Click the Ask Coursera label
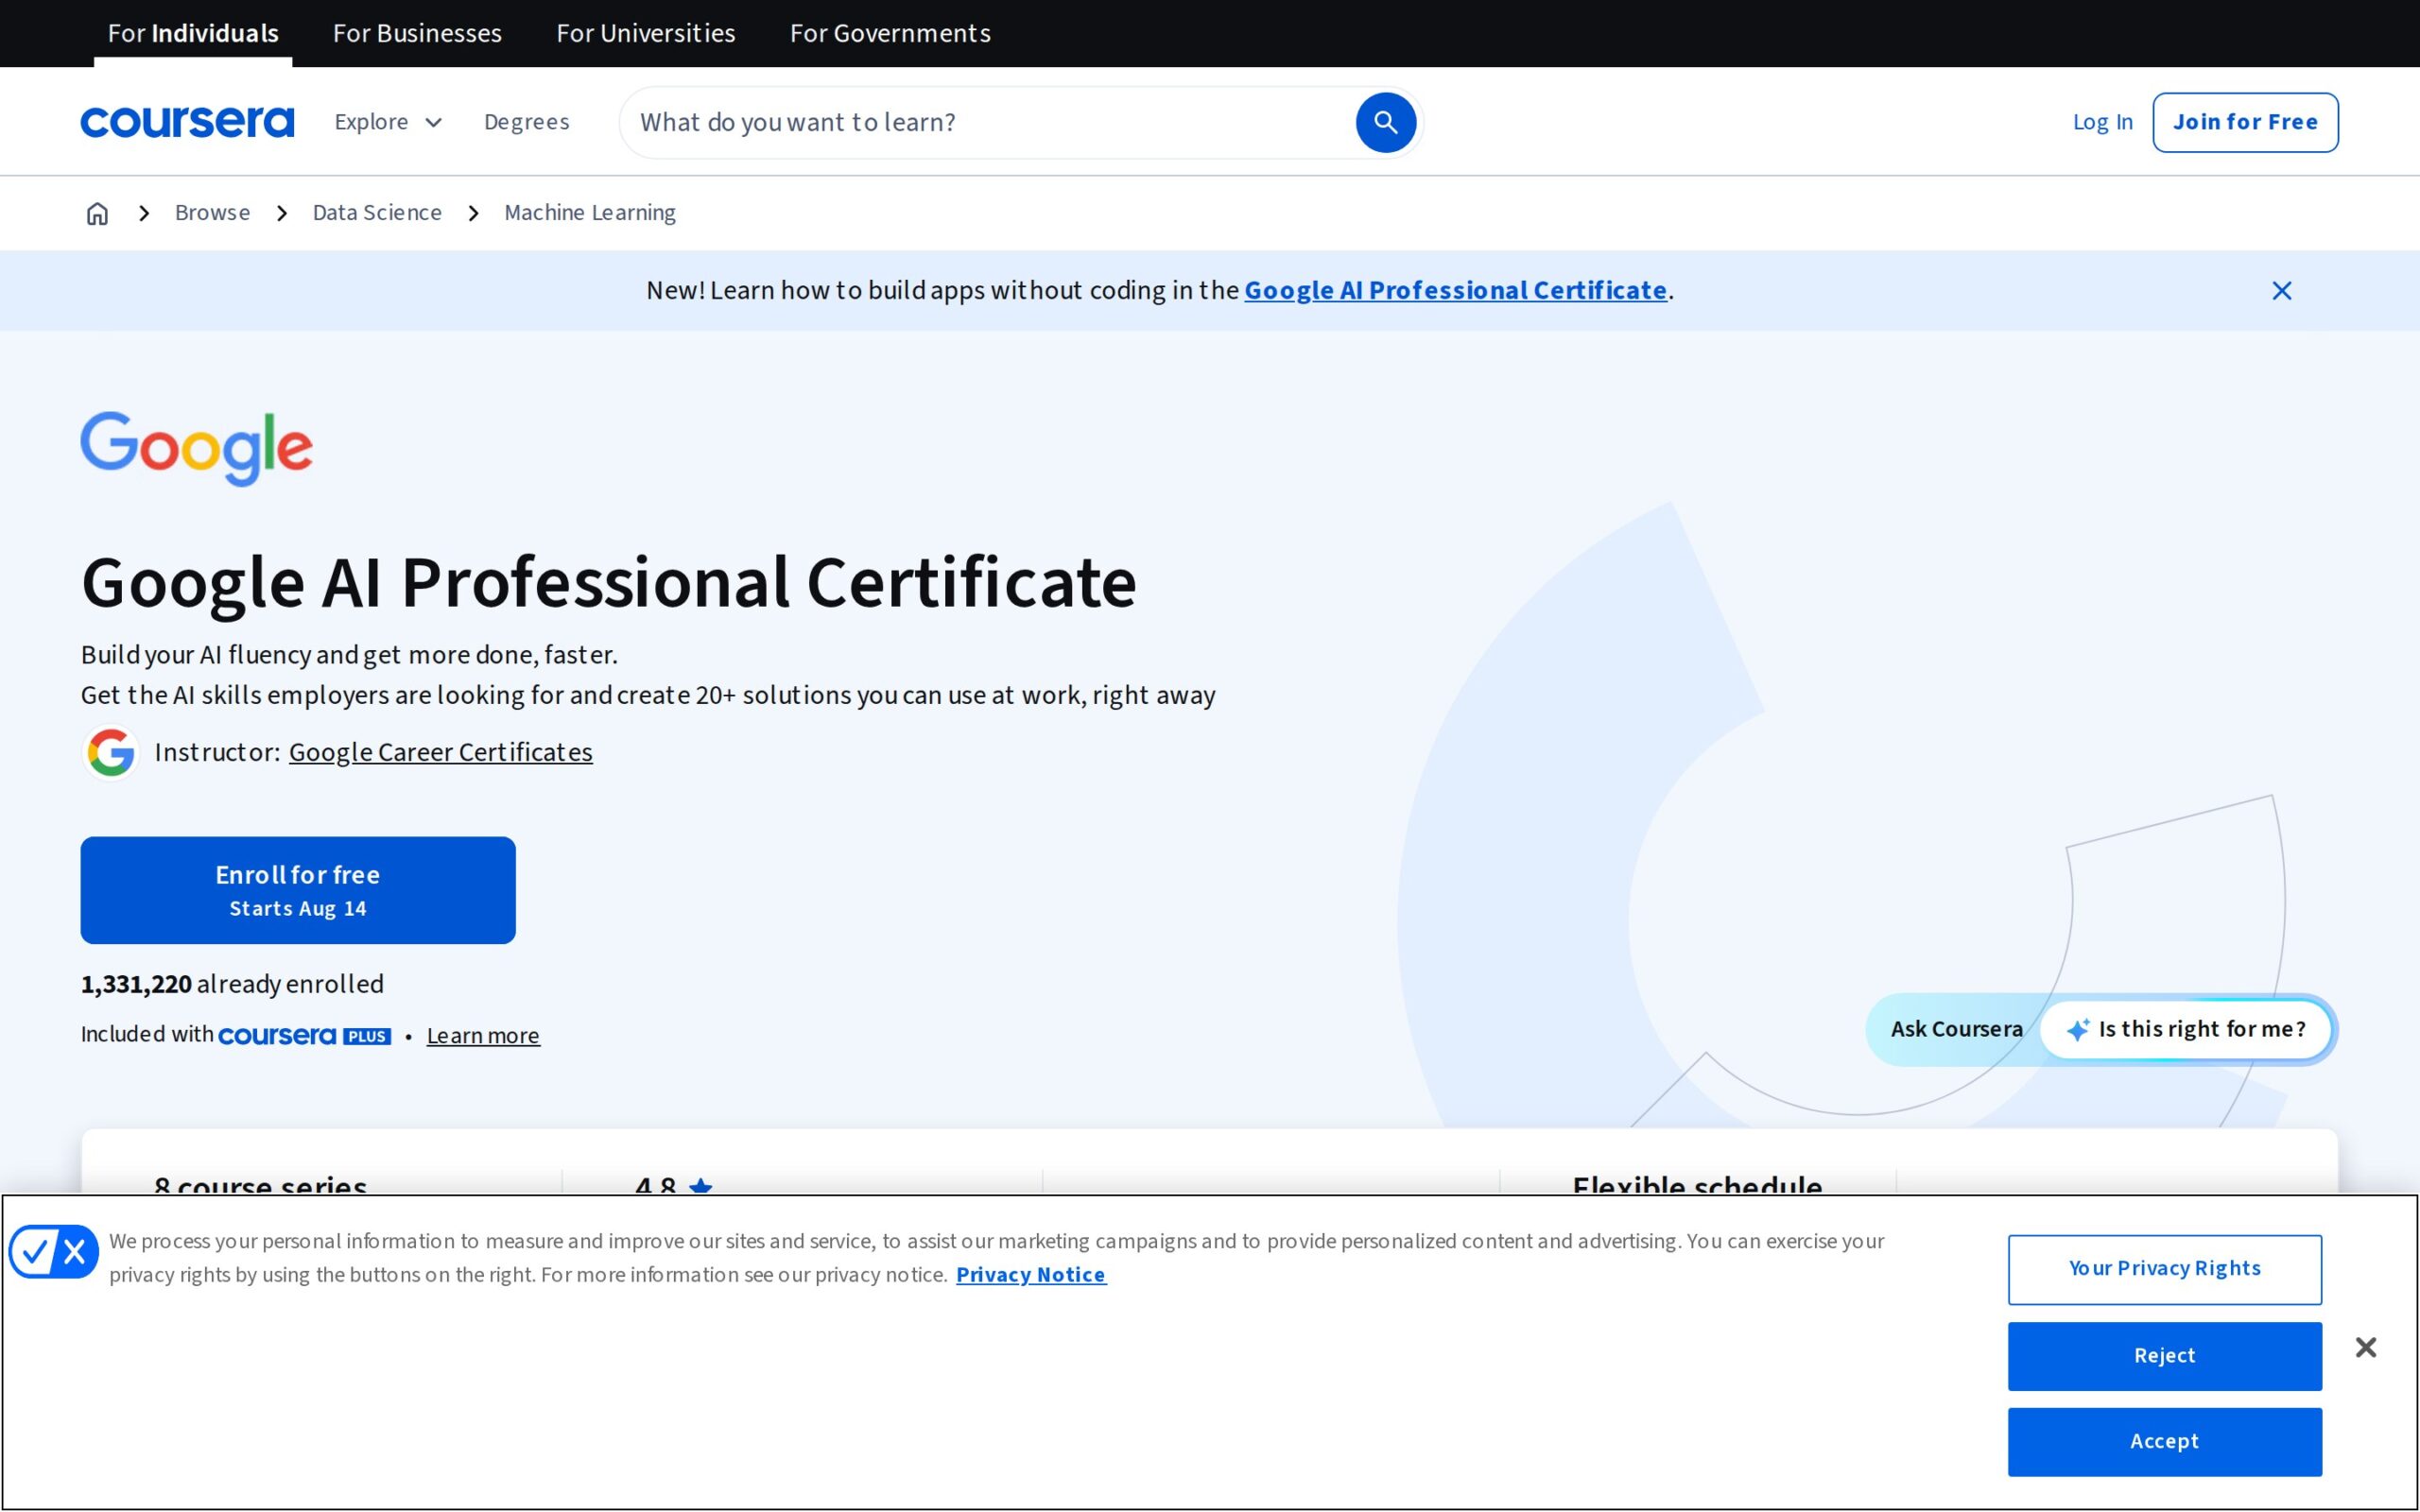The height and width of the screenshot is (1512, 2420). 1956,1030
